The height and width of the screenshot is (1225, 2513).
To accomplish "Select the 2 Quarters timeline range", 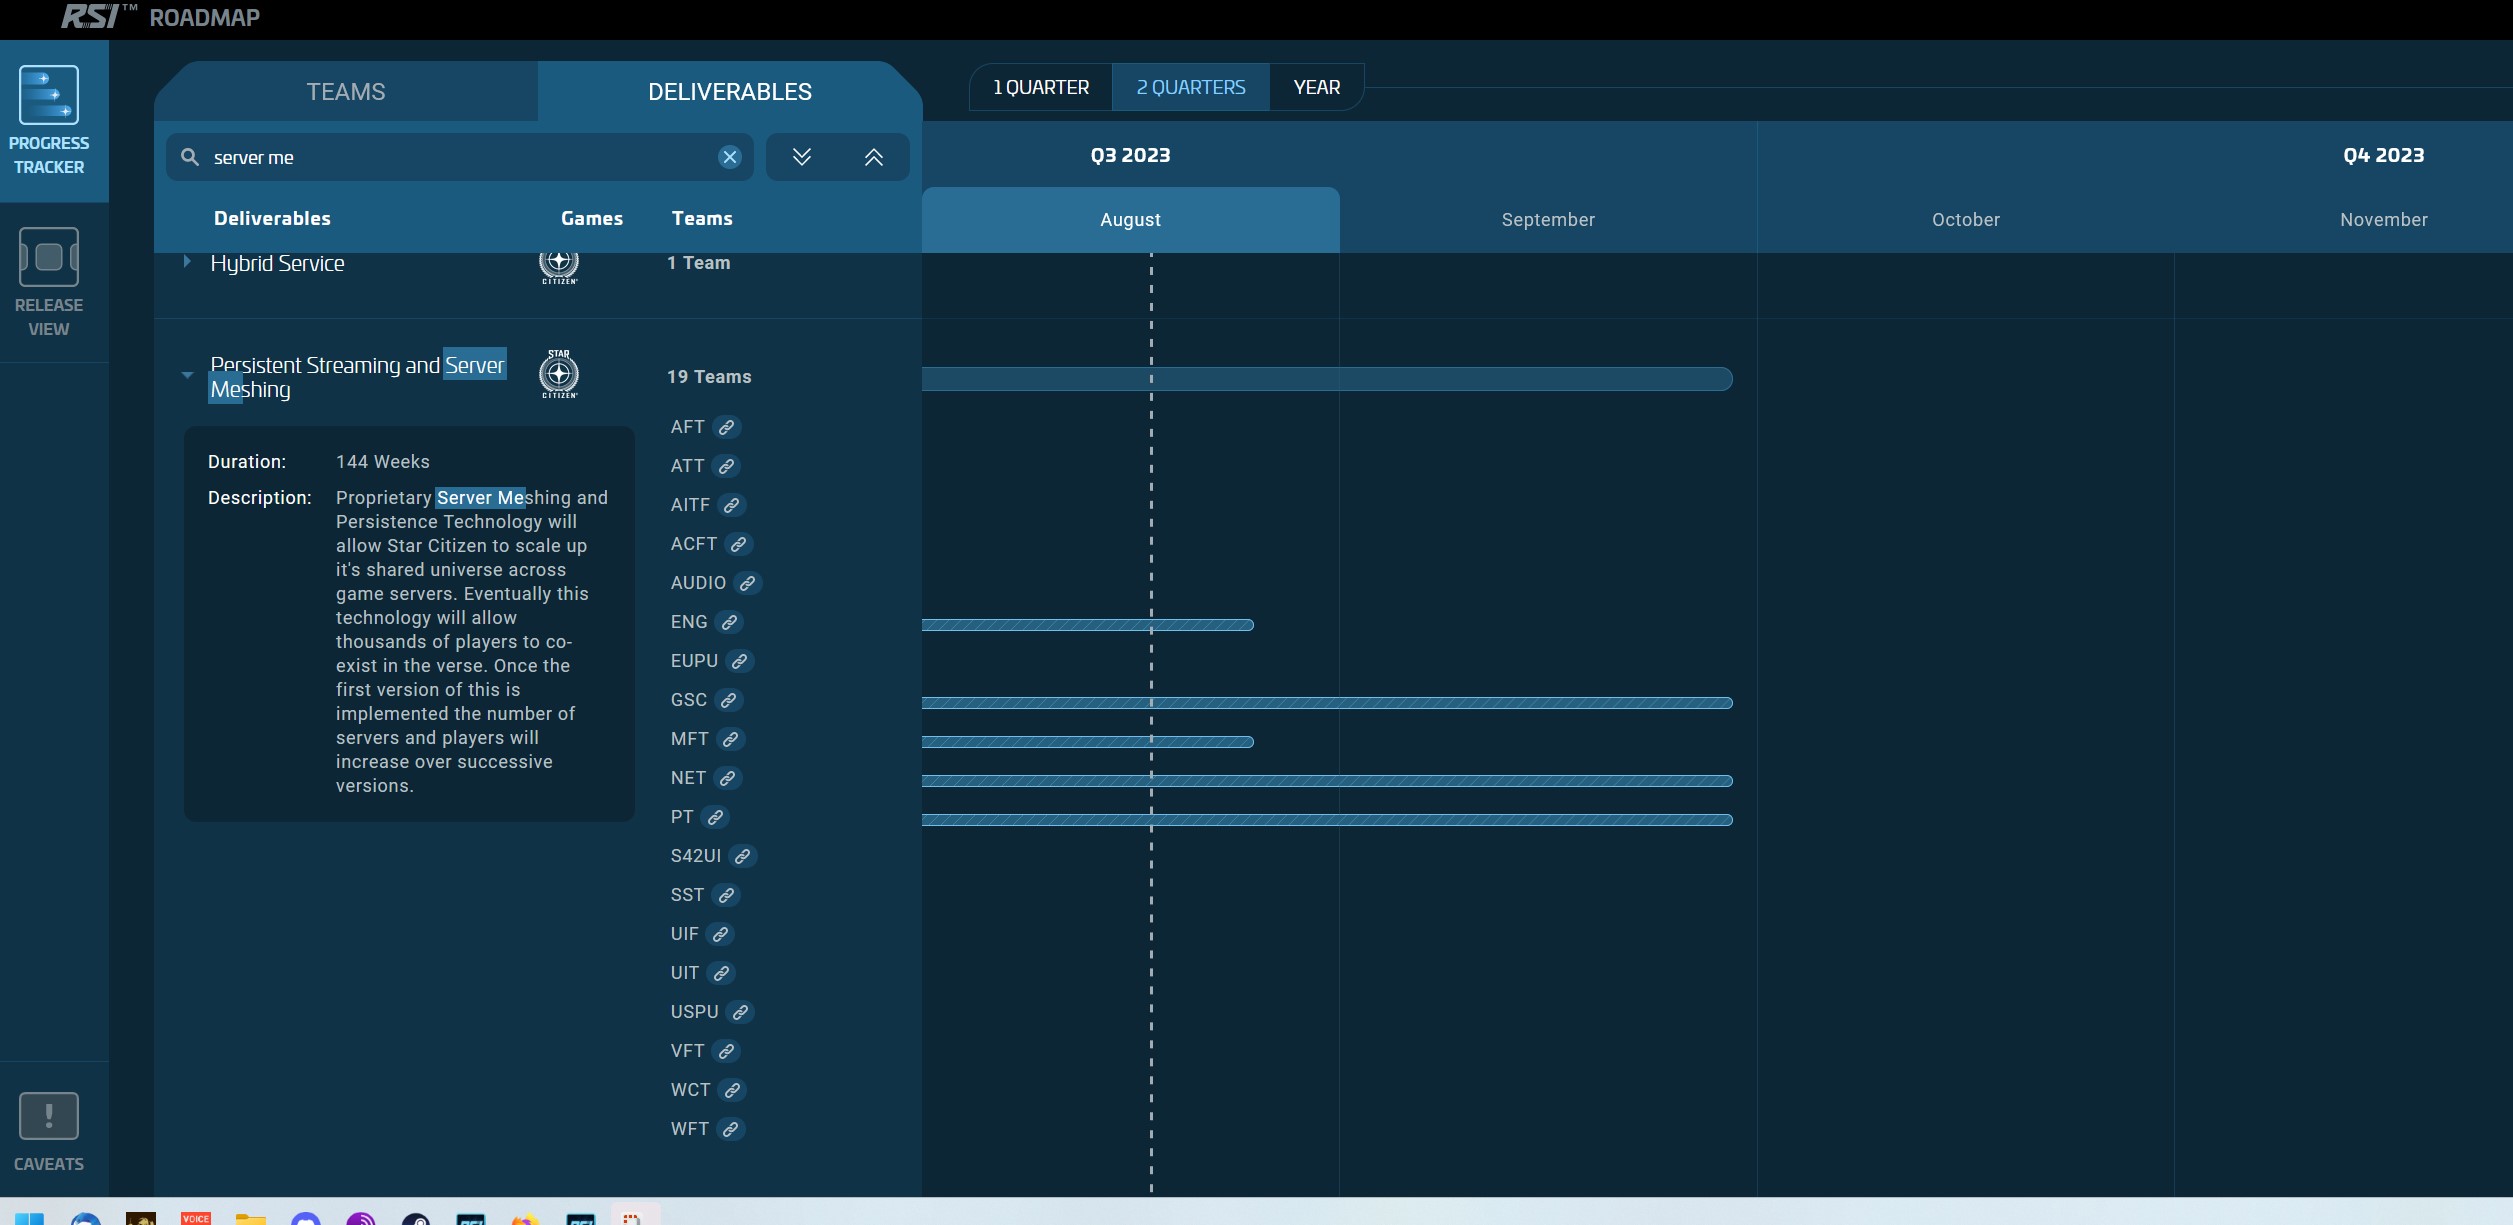I will (x=1190, y=87).
